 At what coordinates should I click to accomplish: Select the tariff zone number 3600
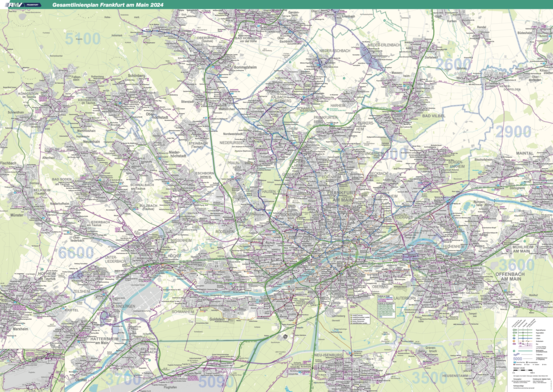pos(517,265)
